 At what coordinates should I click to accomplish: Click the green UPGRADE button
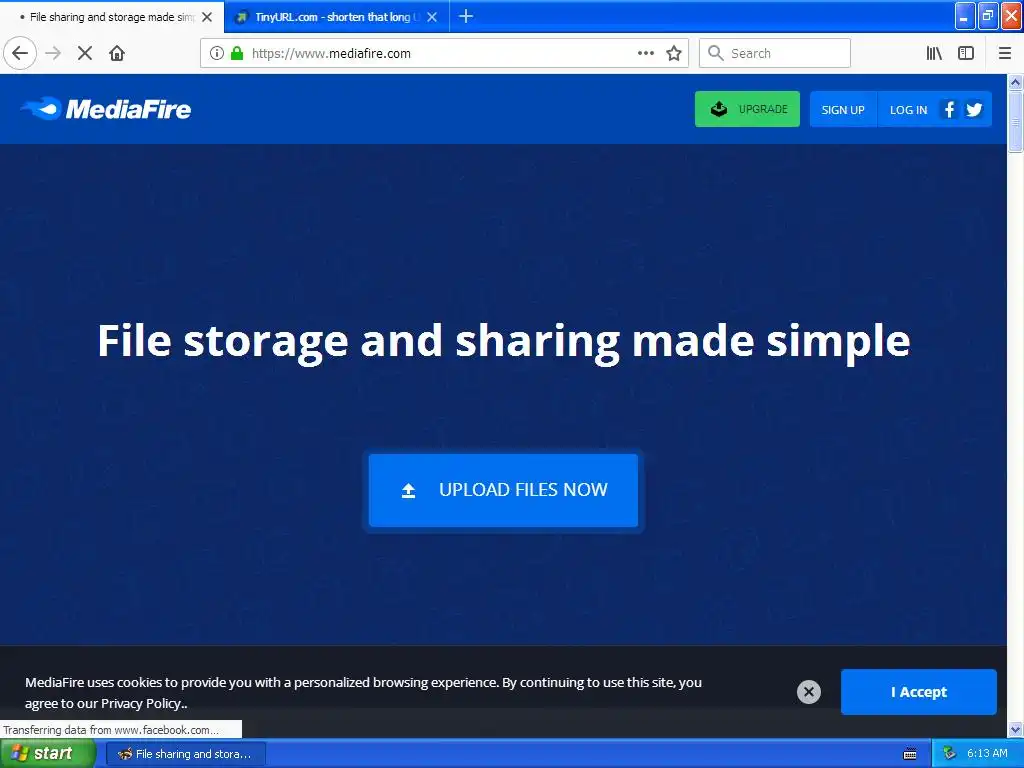point(747,109)
